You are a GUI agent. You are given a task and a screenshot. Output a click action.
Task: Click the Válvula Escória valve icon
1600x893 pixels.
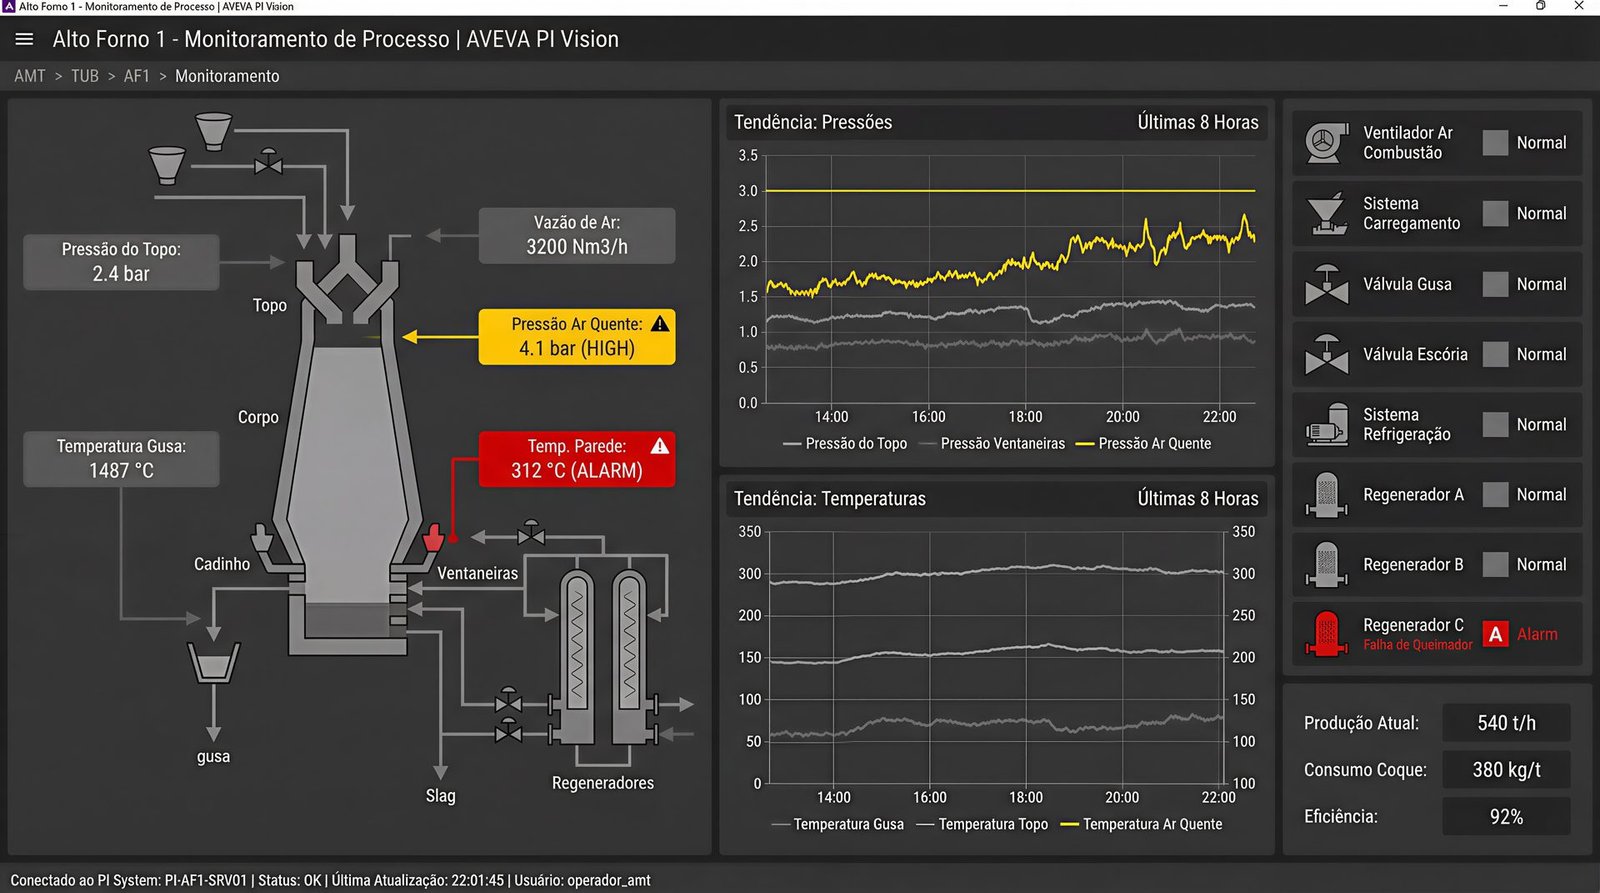pyautogui.click(x=1326, y=354)
